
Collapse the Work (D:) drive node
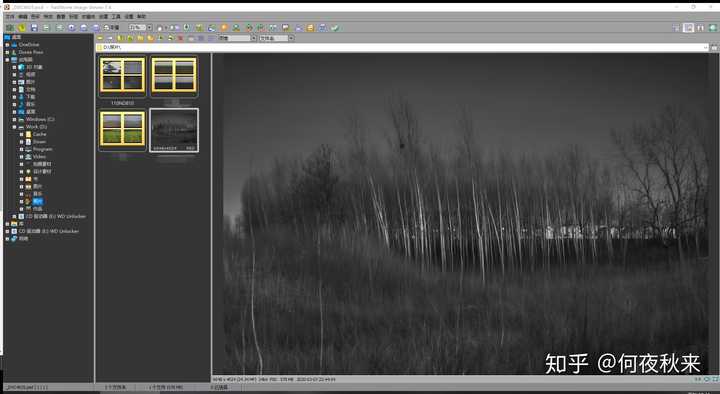(x=14, y=127)
